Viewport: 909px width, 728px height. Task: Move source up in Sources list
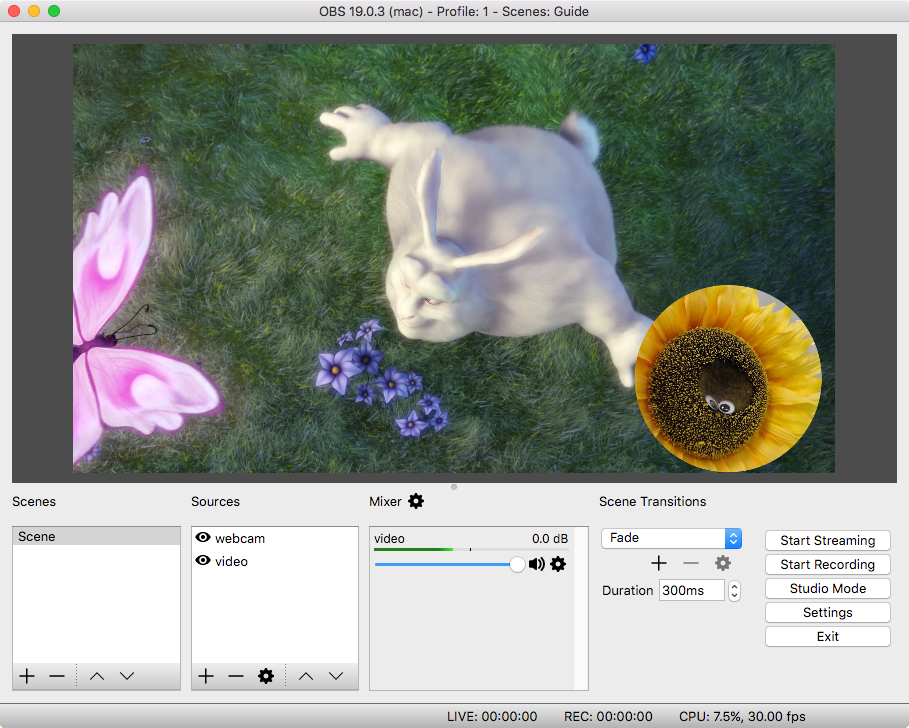[306, 676]
